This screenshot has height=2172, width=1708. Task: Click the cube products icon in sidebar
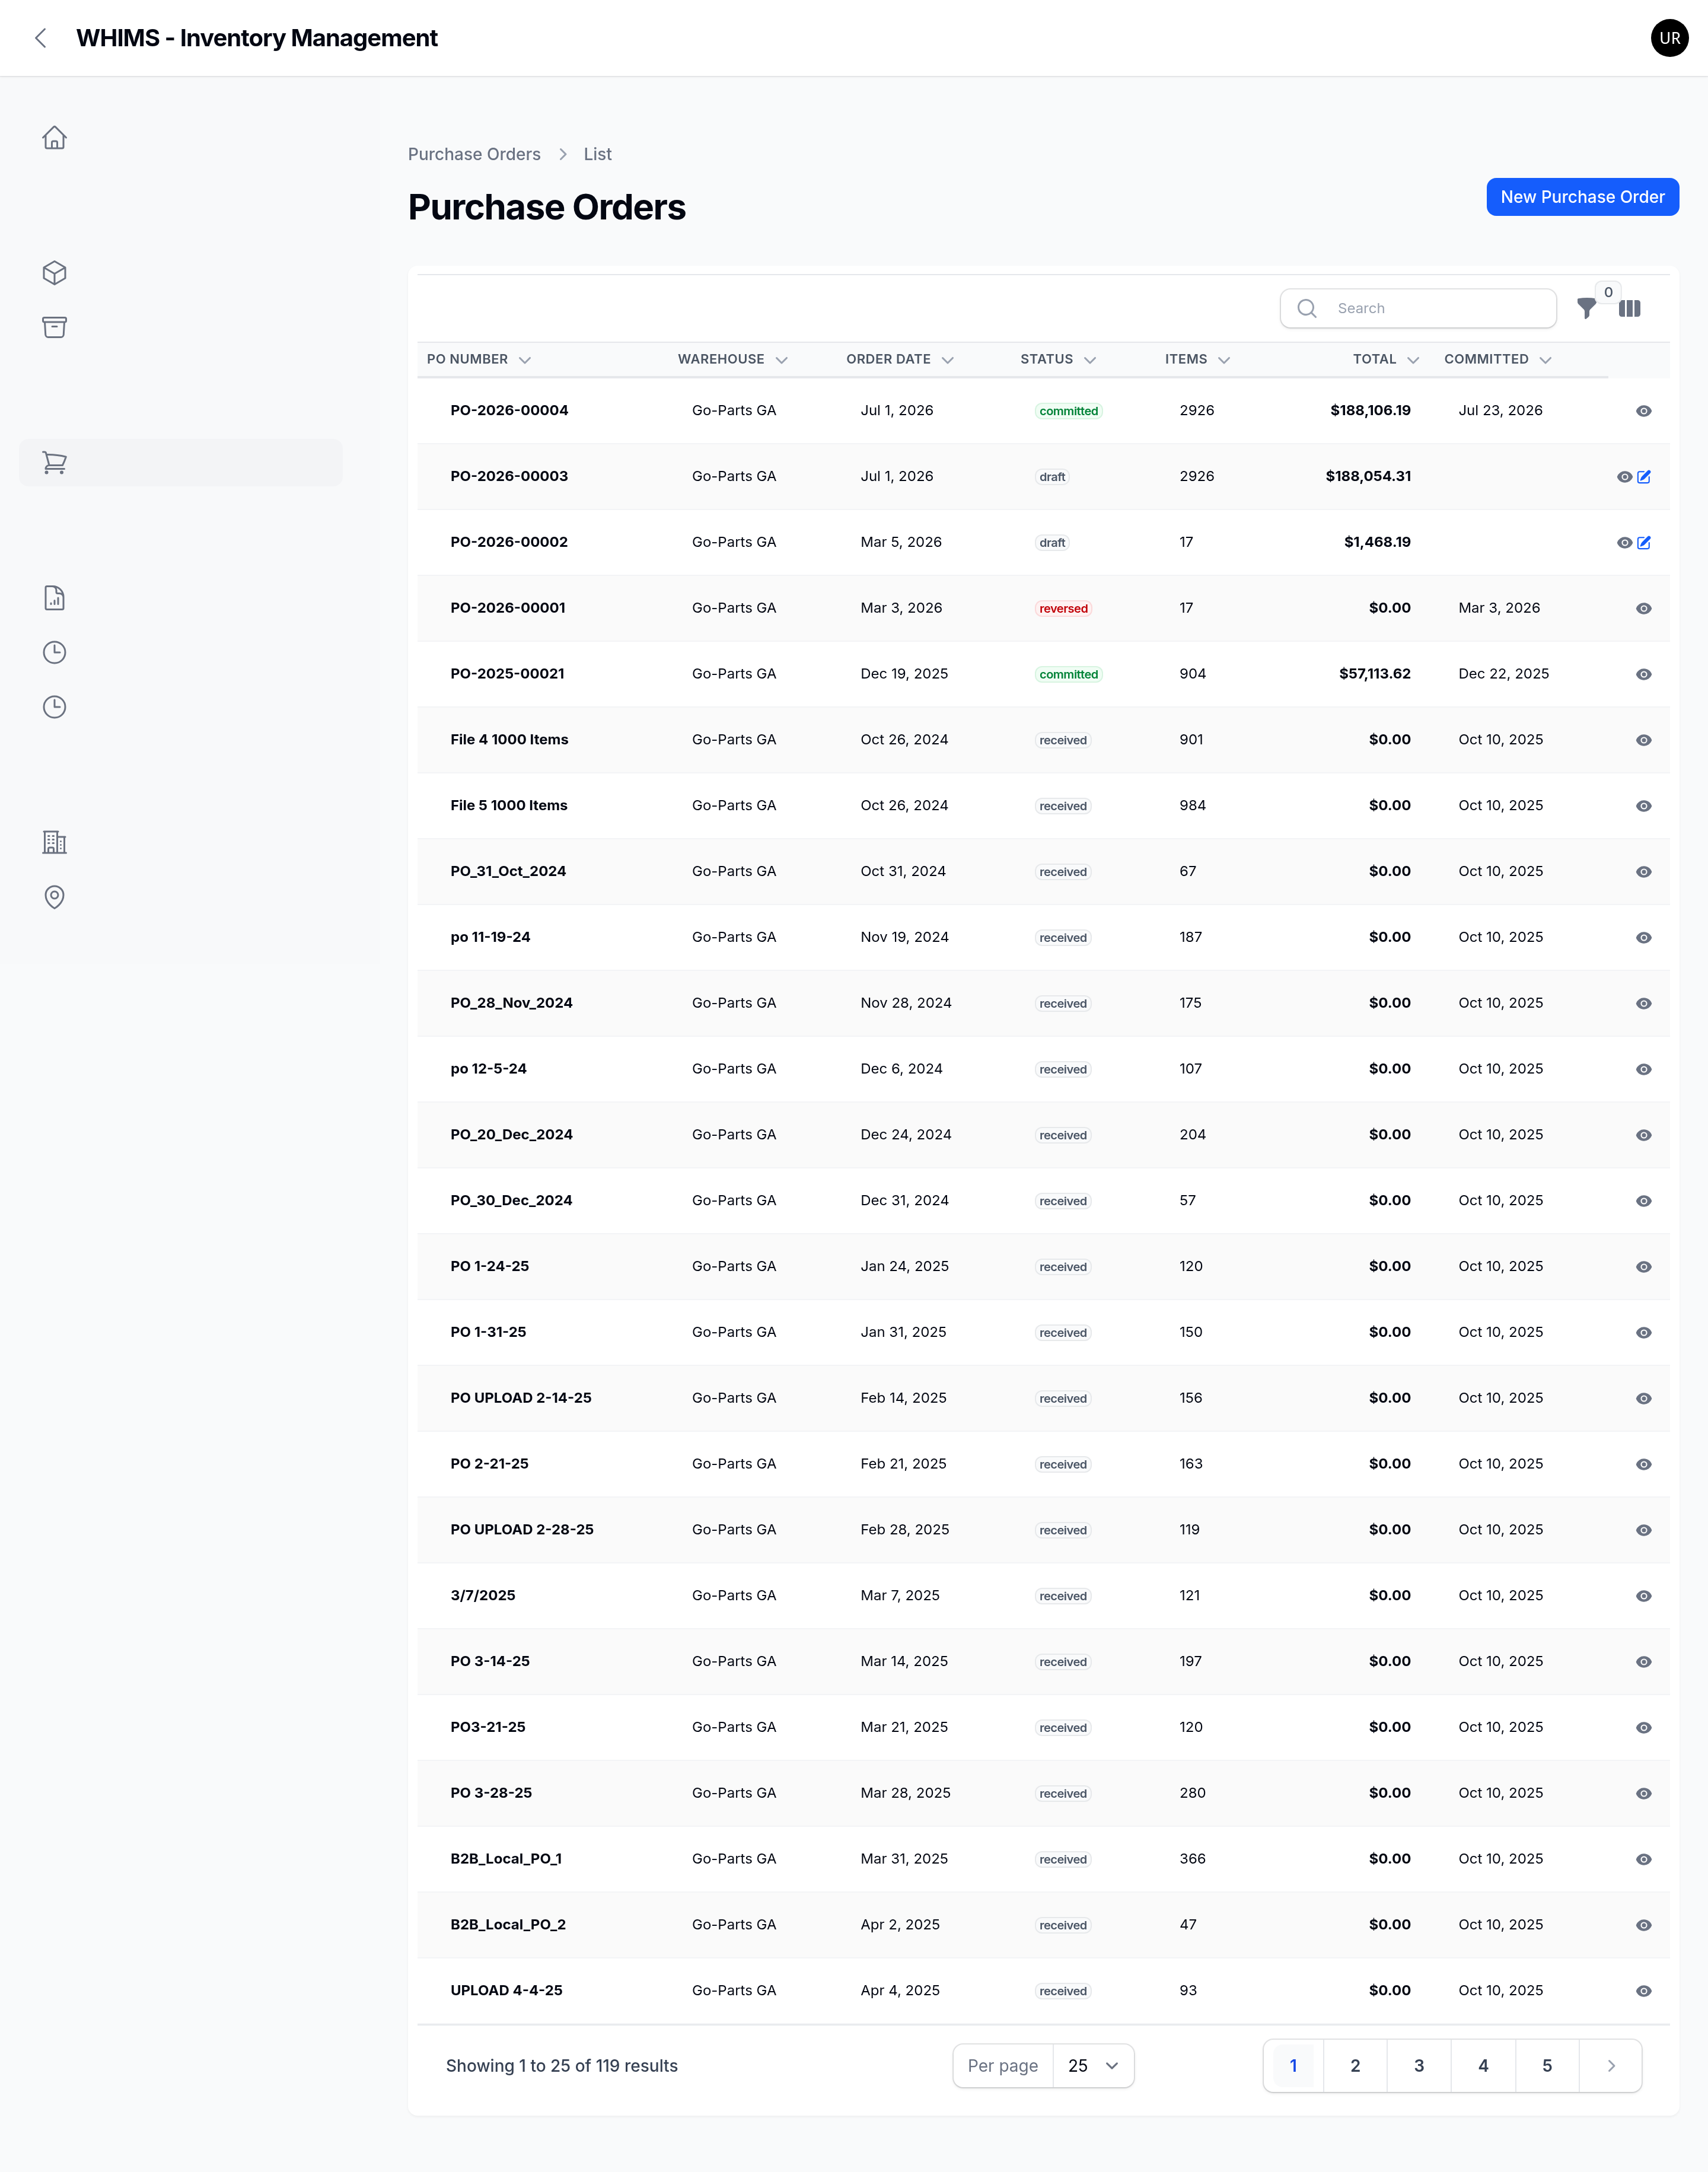(x=54, y=273)
